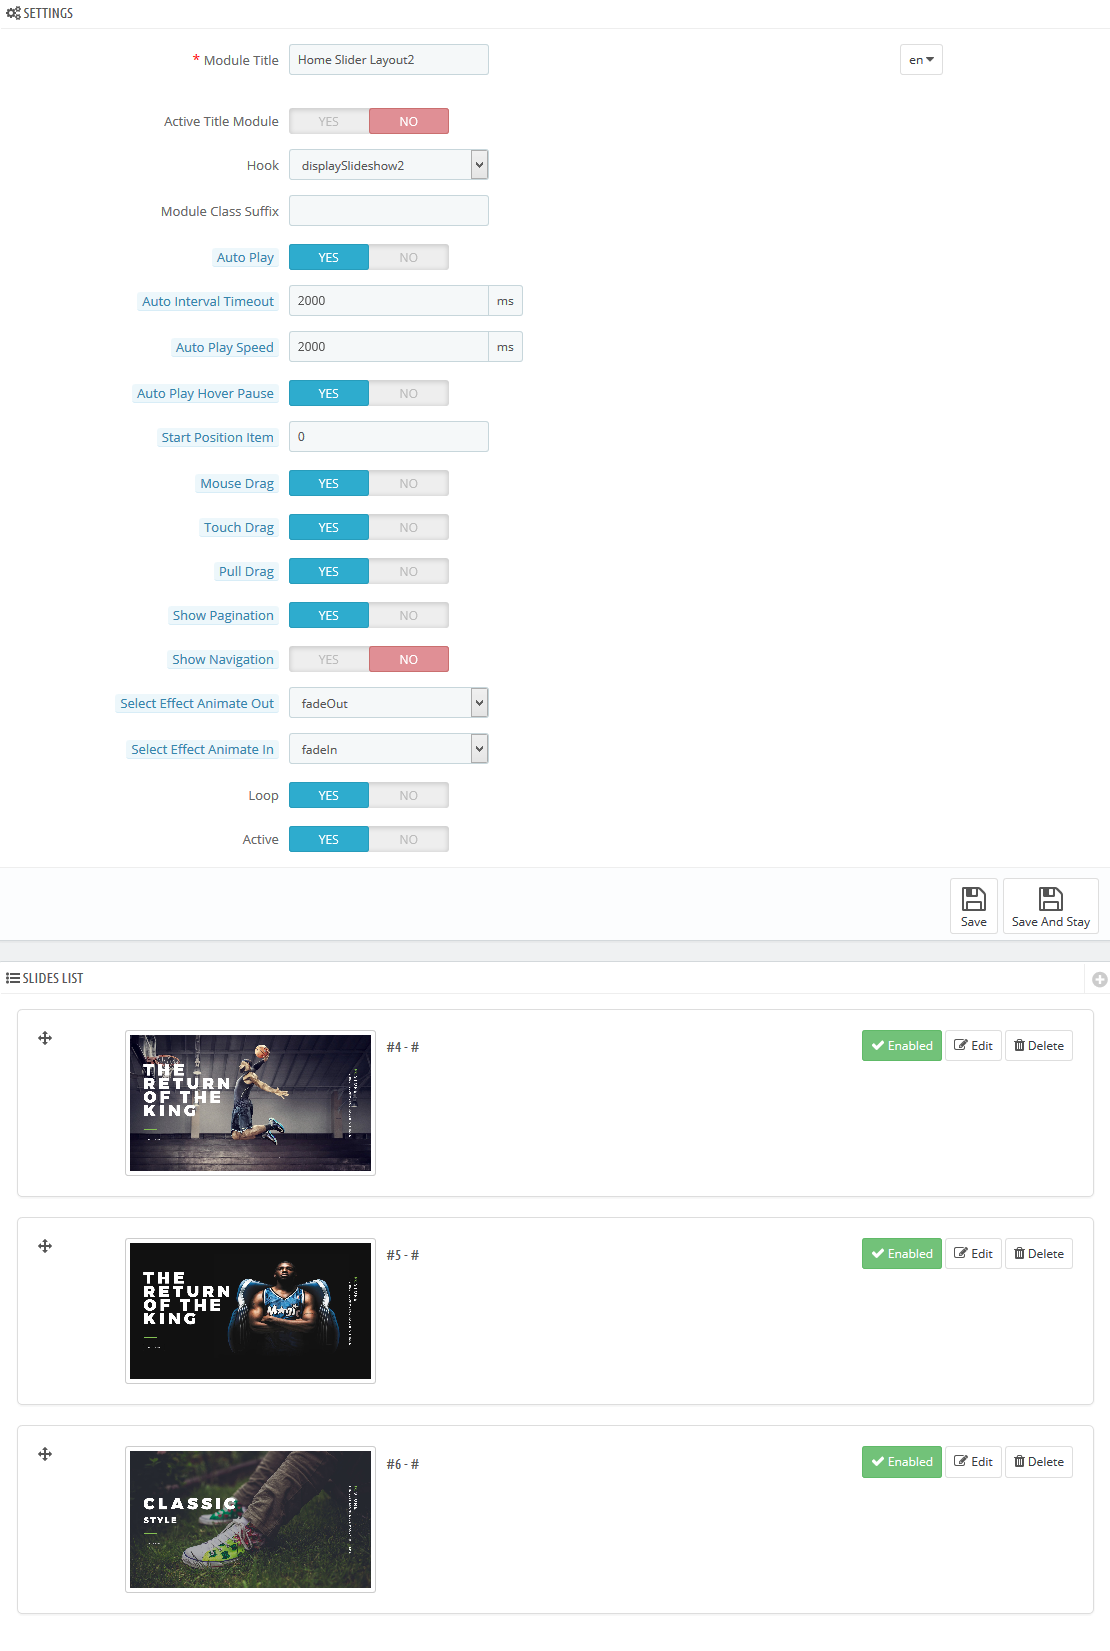
Task: Grab the move handle of slide #4
Action: click(x=45, y=1038)
